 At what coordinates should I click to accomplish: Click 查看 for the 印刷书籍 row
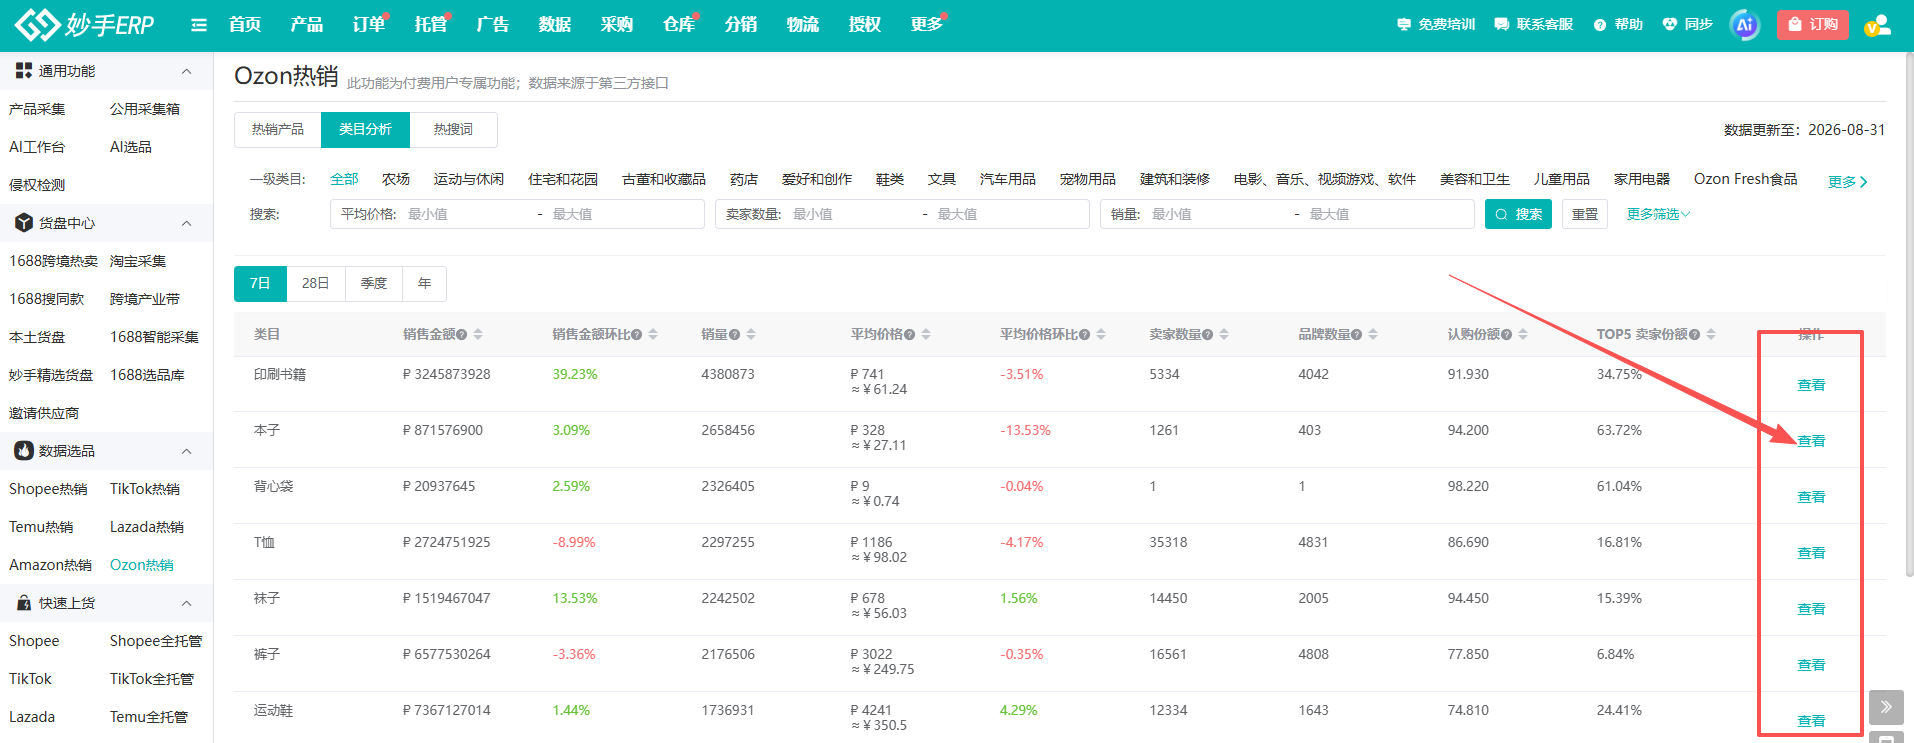(1811, 385)
